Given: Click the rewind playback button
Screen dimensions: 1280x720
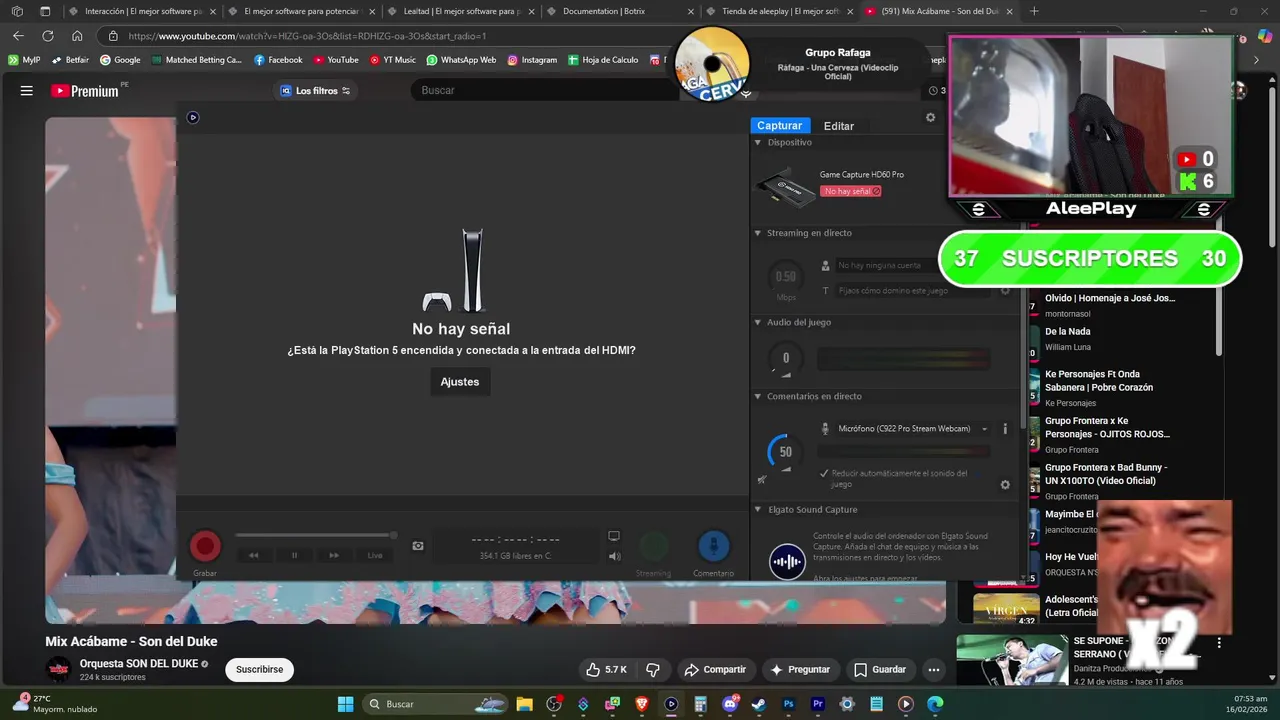Looking at the screenshot, I should (254, 555).
